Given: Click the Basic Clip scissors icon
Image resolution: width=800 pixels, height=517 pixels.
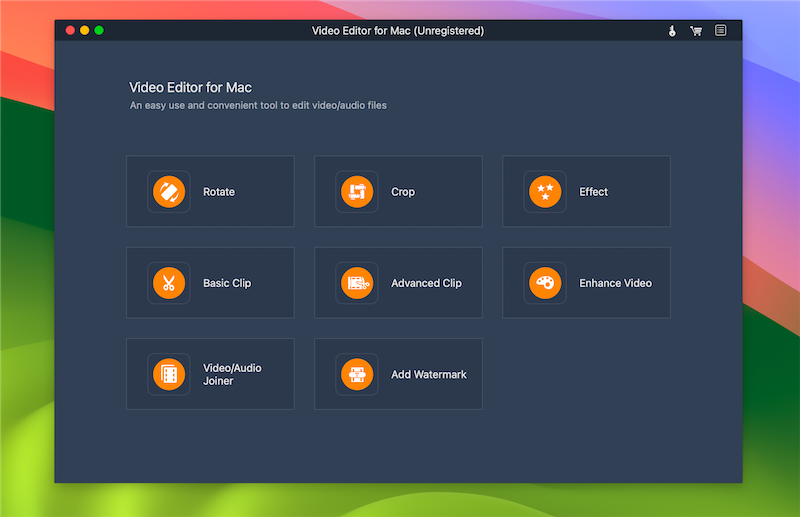Looking at the screenshot, I should (x=169, y=283).
